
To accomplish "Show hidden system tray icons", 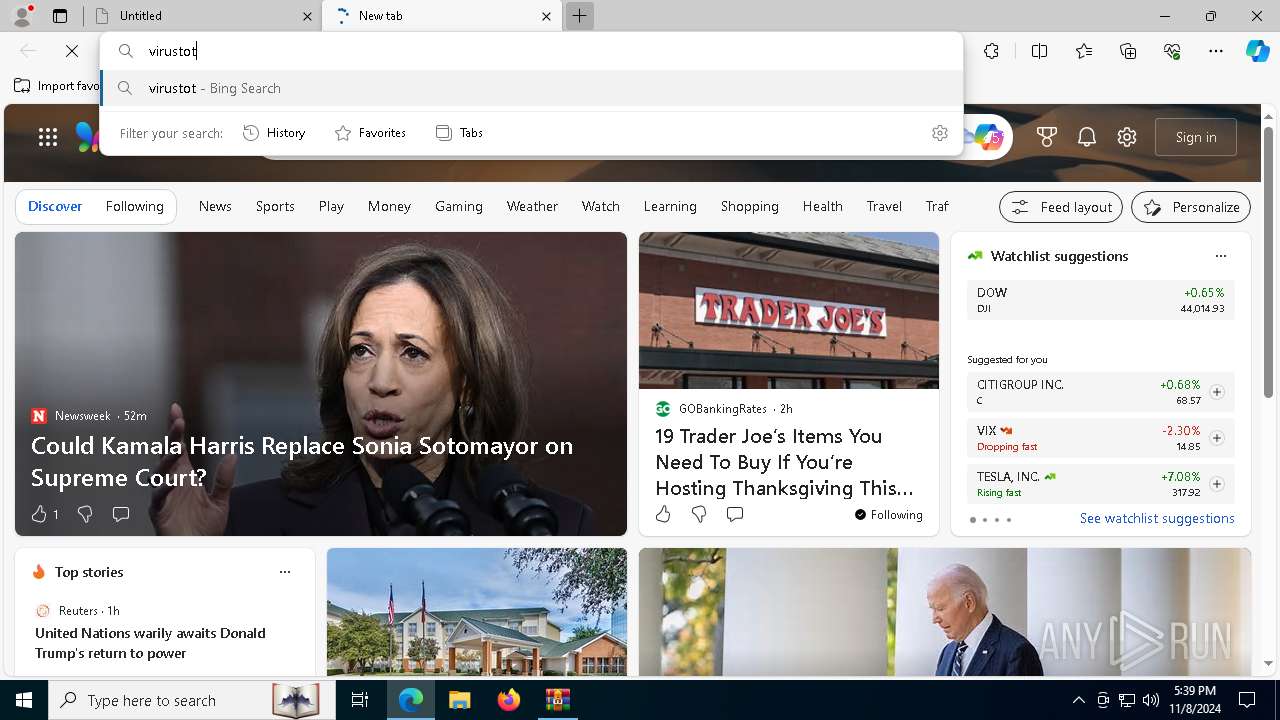I will click(x=1078, y=700).
